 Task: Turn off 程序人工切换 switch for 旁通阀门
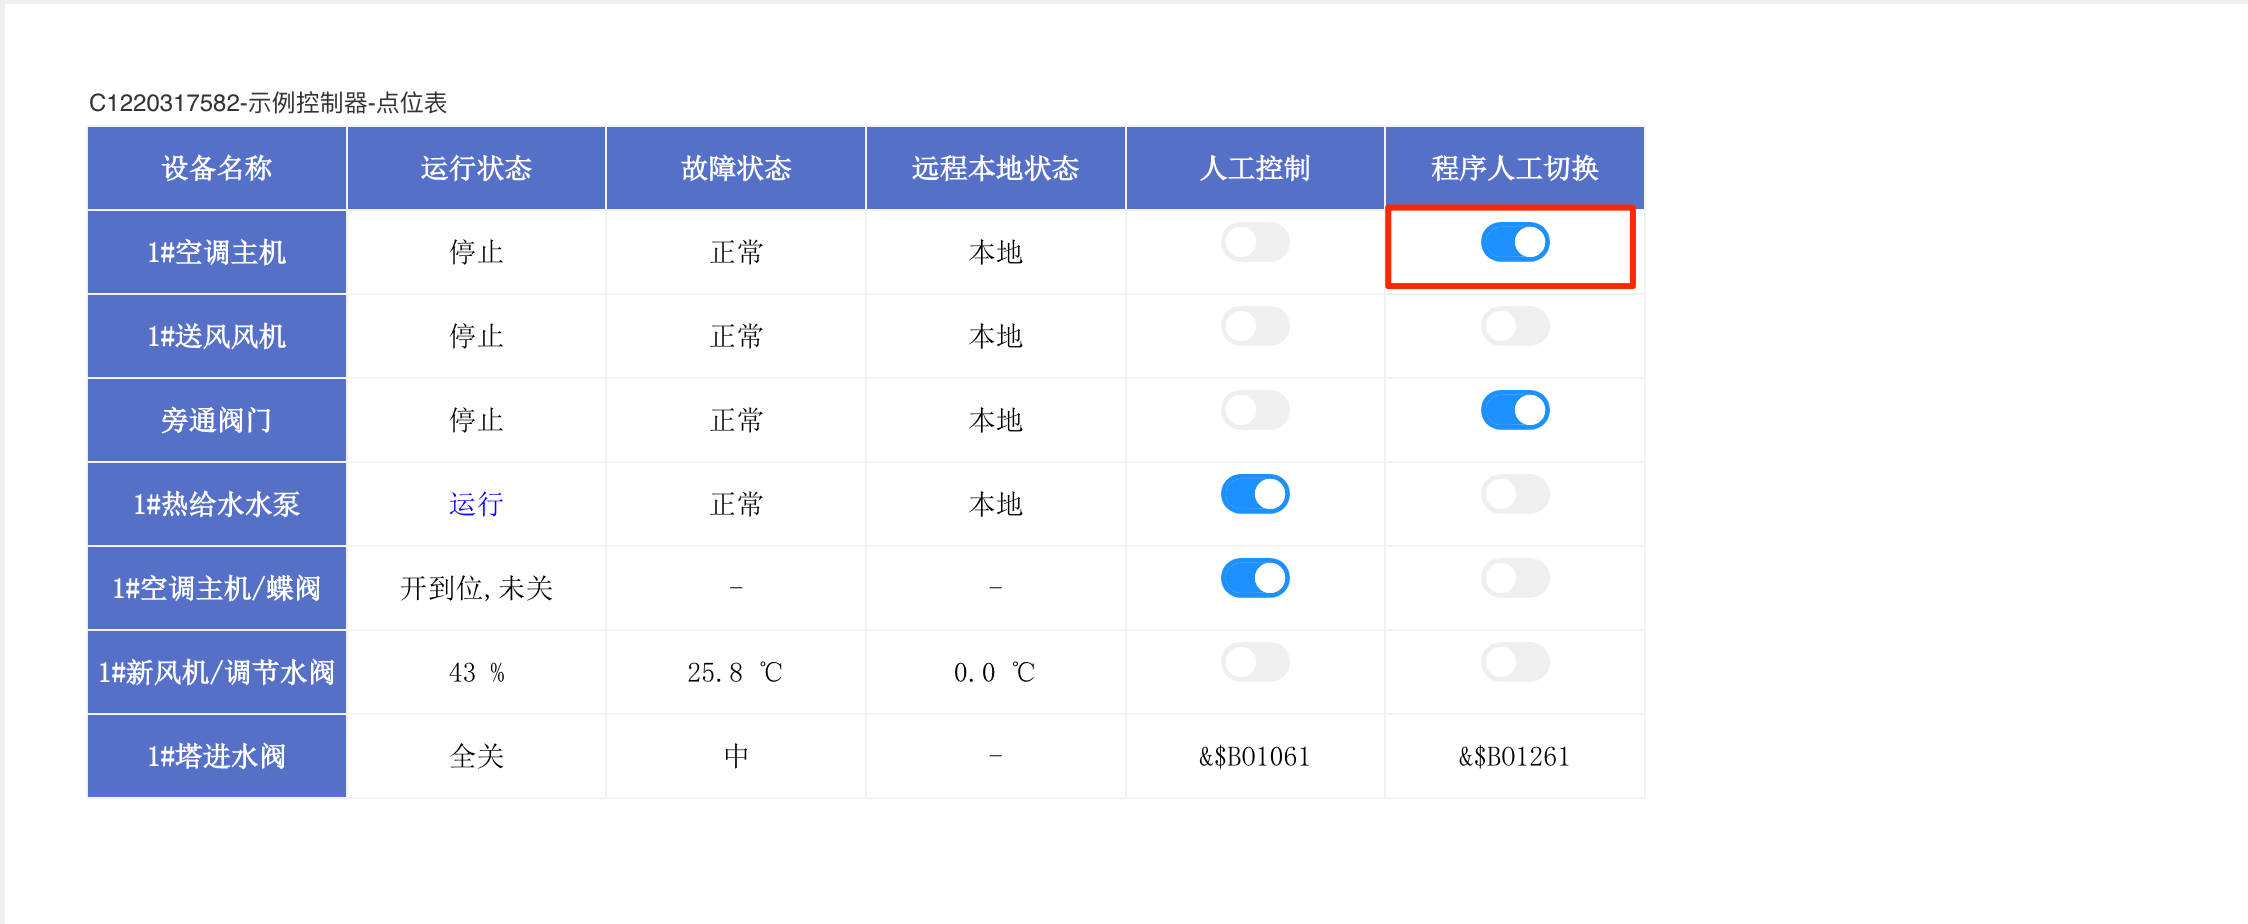tap(1515, 410)
